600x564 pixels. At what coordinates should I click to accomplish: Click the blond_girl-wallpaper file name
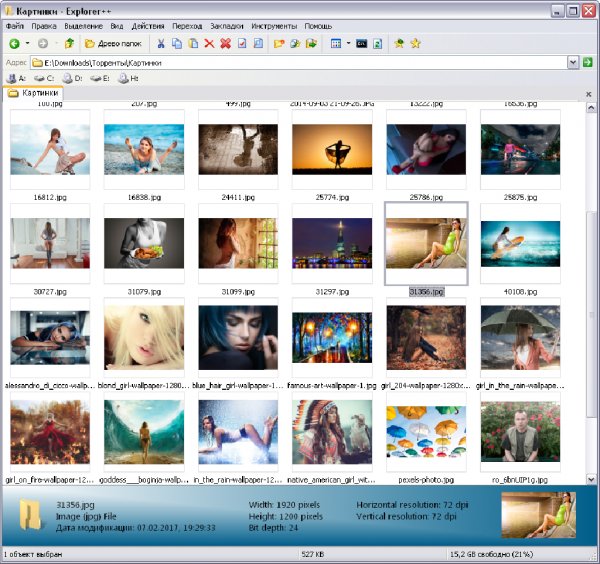coord(143,386)
